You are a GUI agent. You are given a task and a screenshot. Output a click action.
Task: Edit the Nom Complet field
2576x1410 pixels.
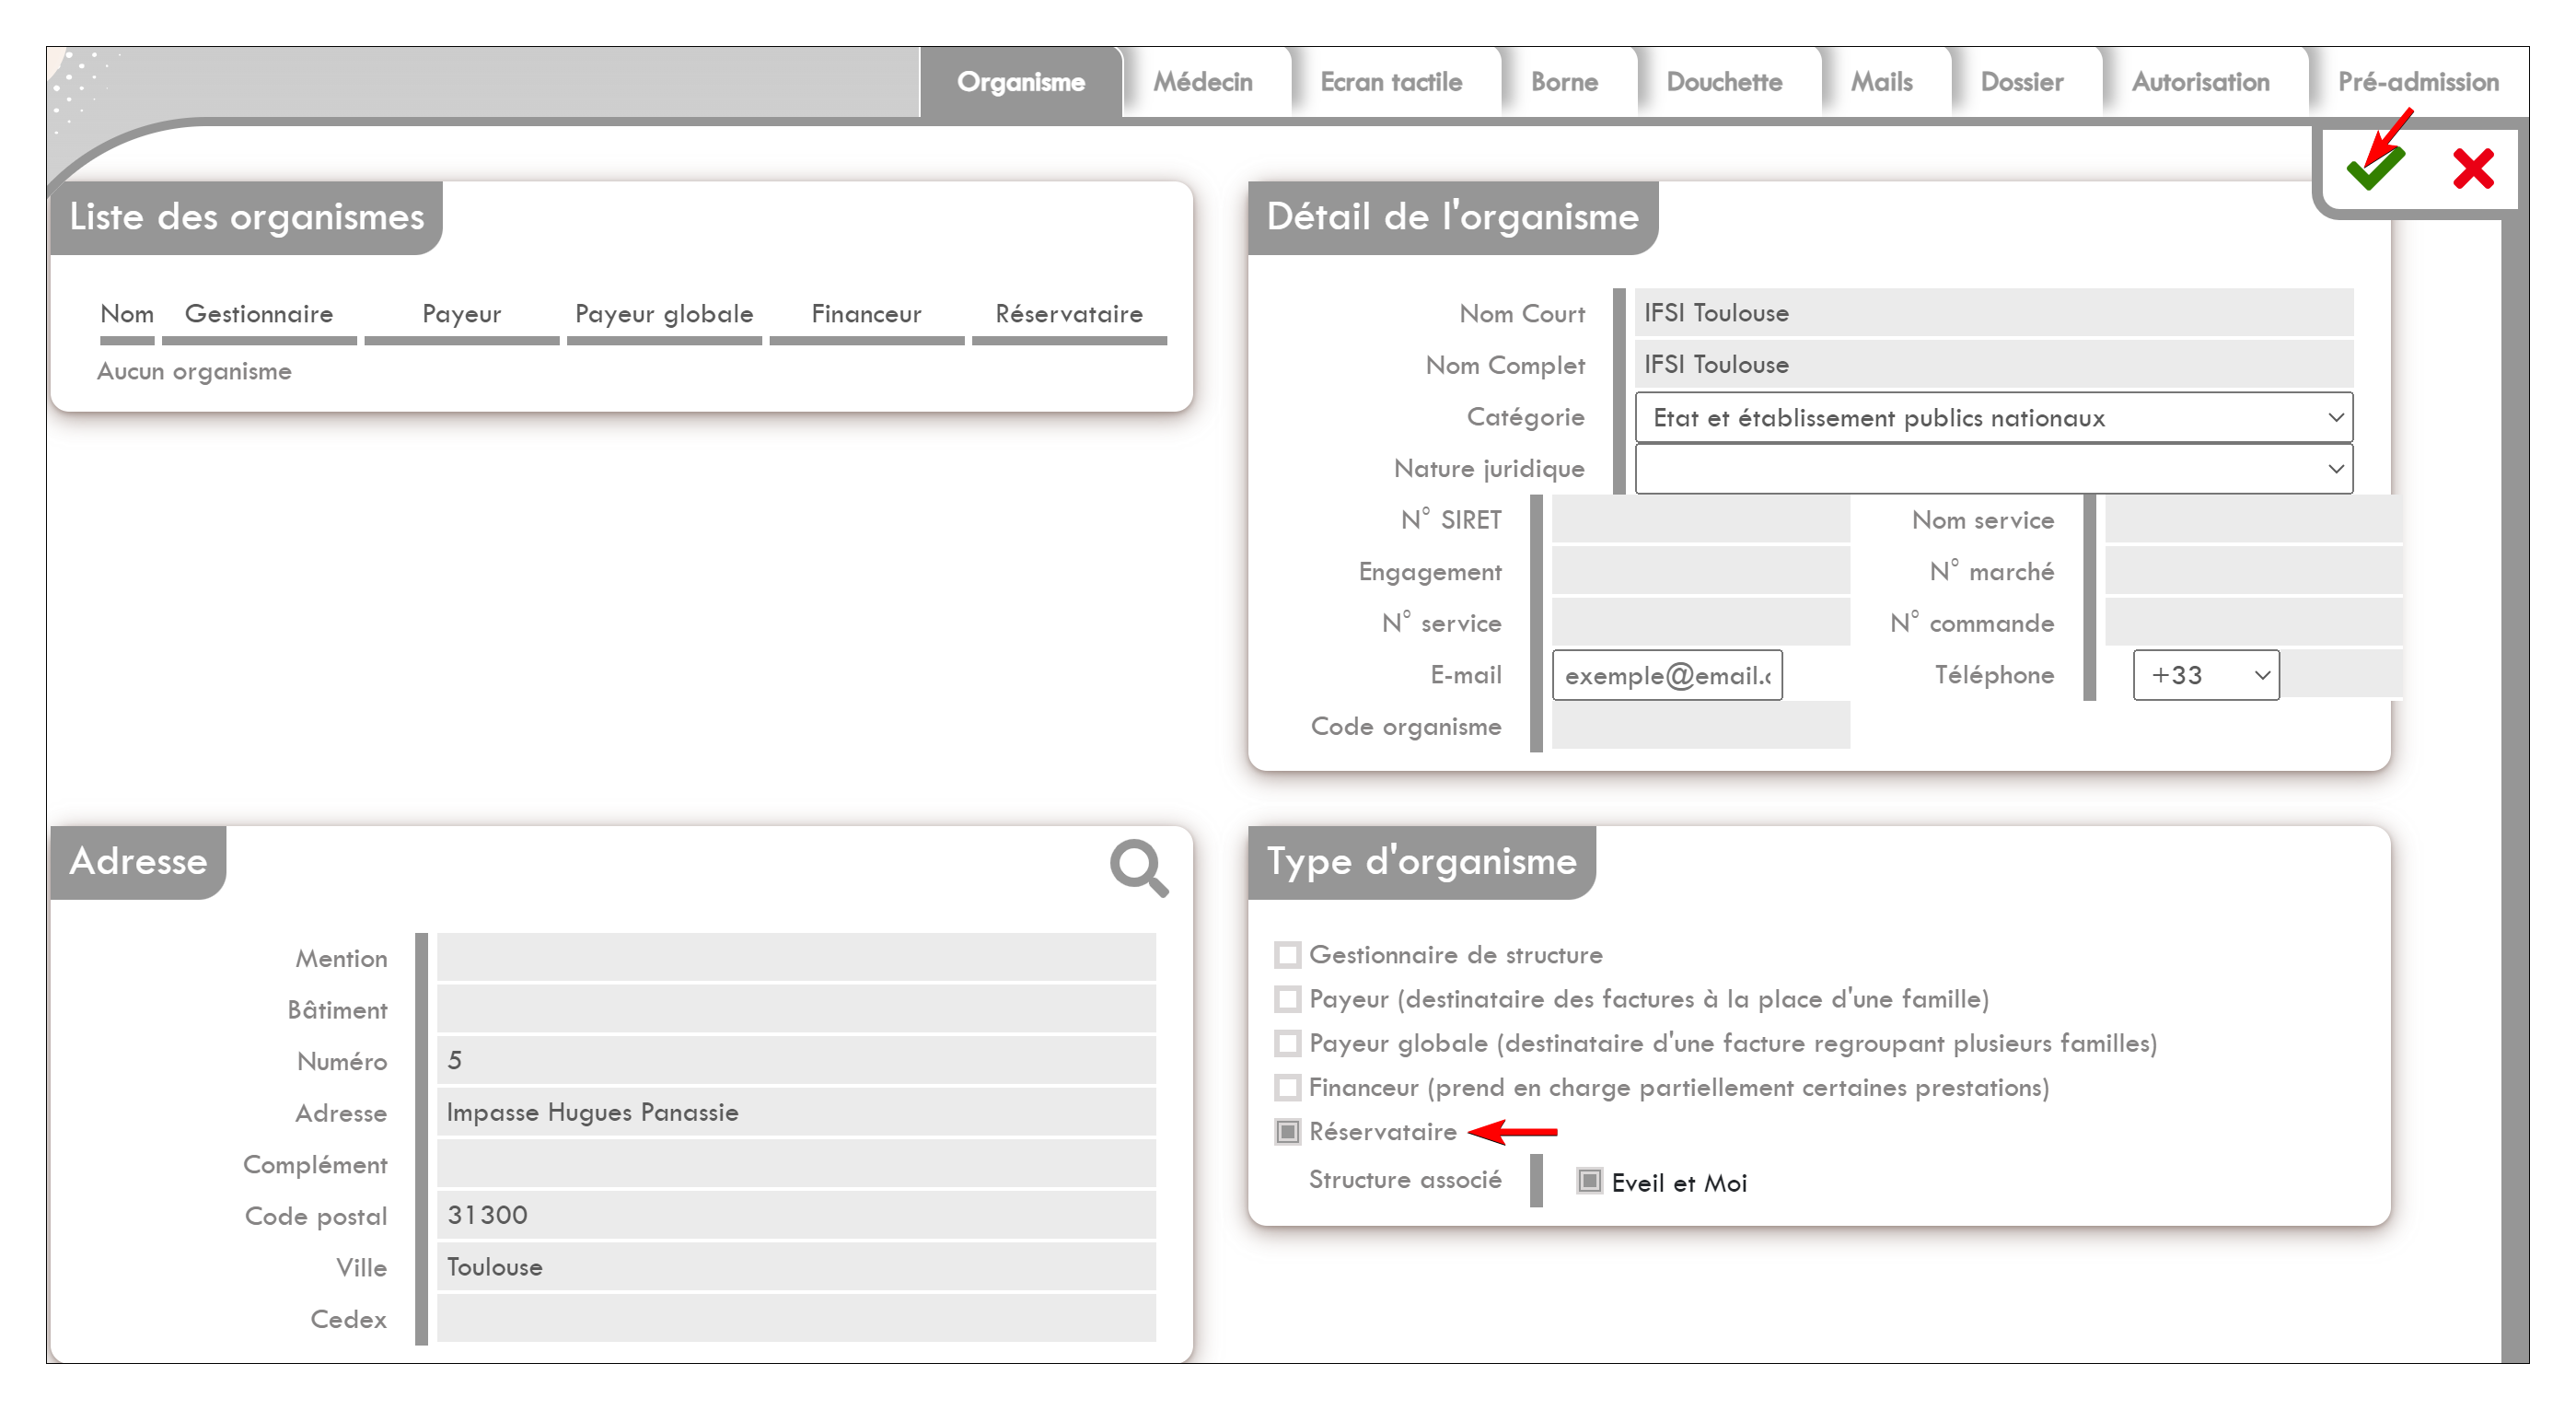(x=1993, y=365)
